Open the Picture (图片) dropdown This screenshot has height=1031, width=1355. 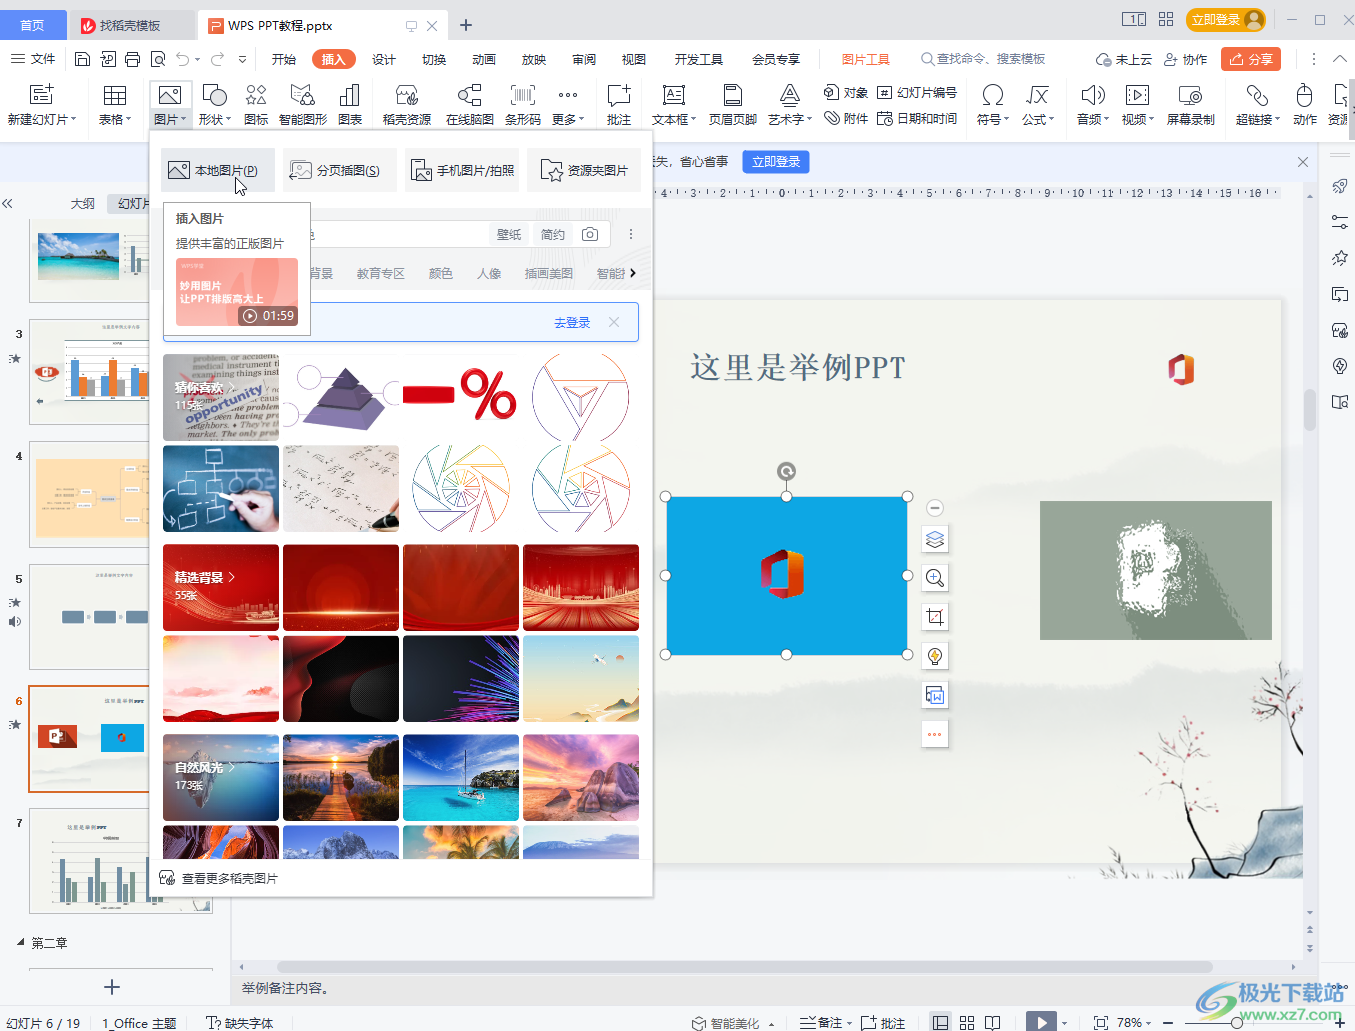click(170, 119)
